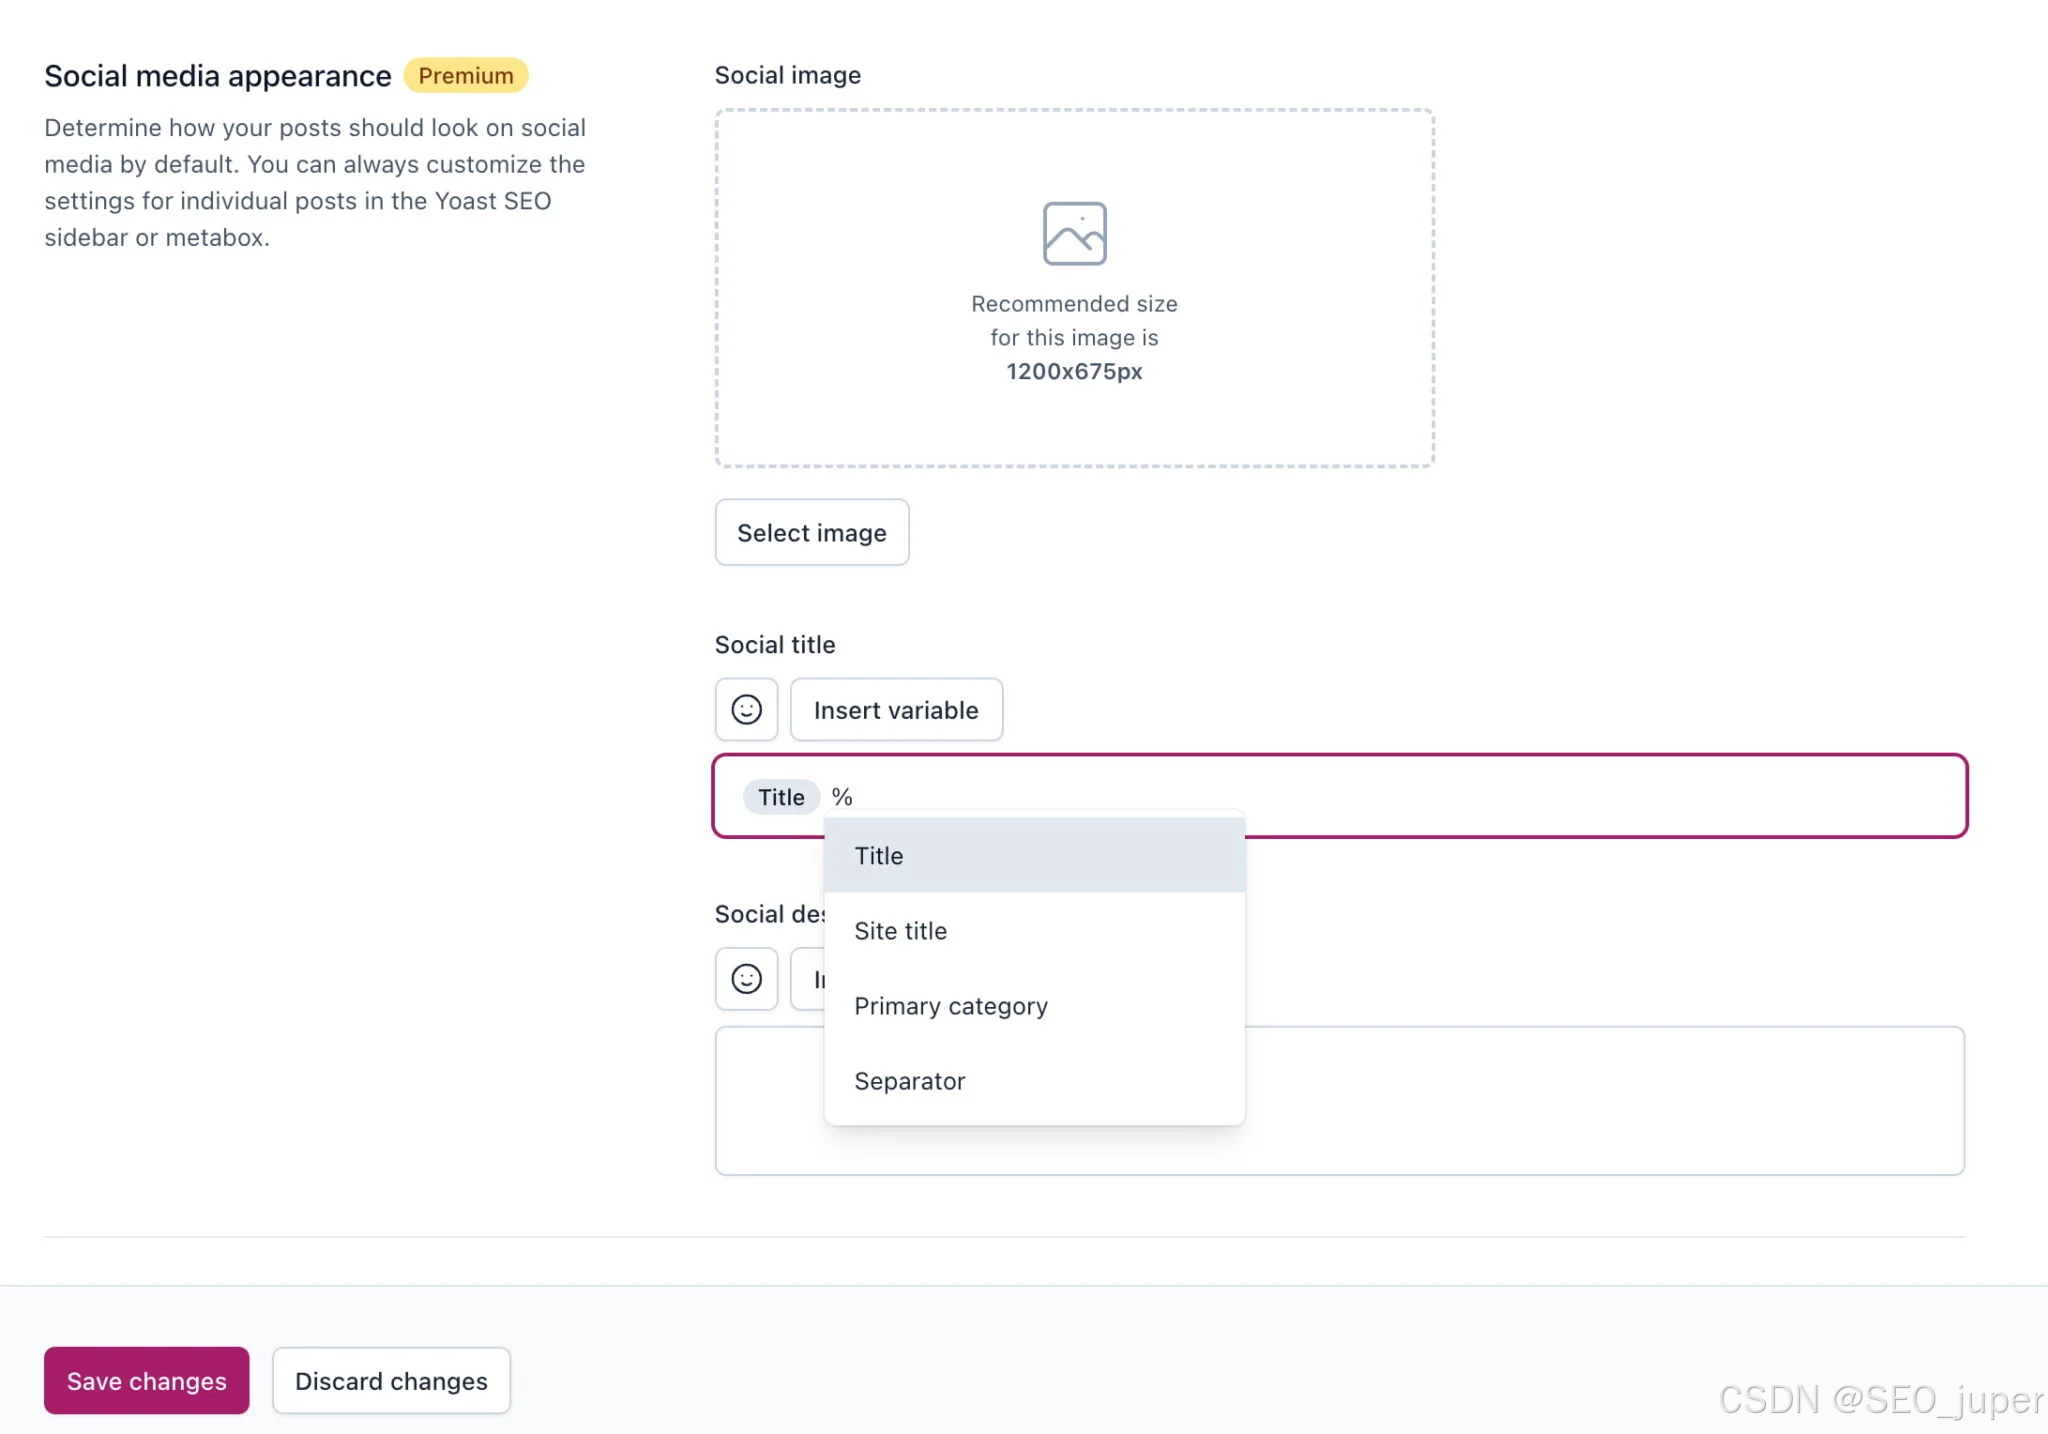This screenshot has height=1434, width=2048.
Task: Click the partially hidden description Insert variable button
Action: coord(808,979)
